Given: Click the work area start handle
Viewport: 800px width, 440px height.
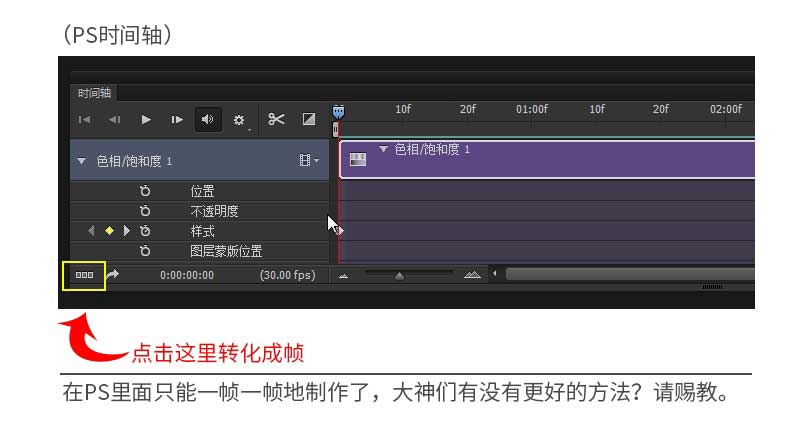Looking at the screenshot, I should tap(335, 130).
